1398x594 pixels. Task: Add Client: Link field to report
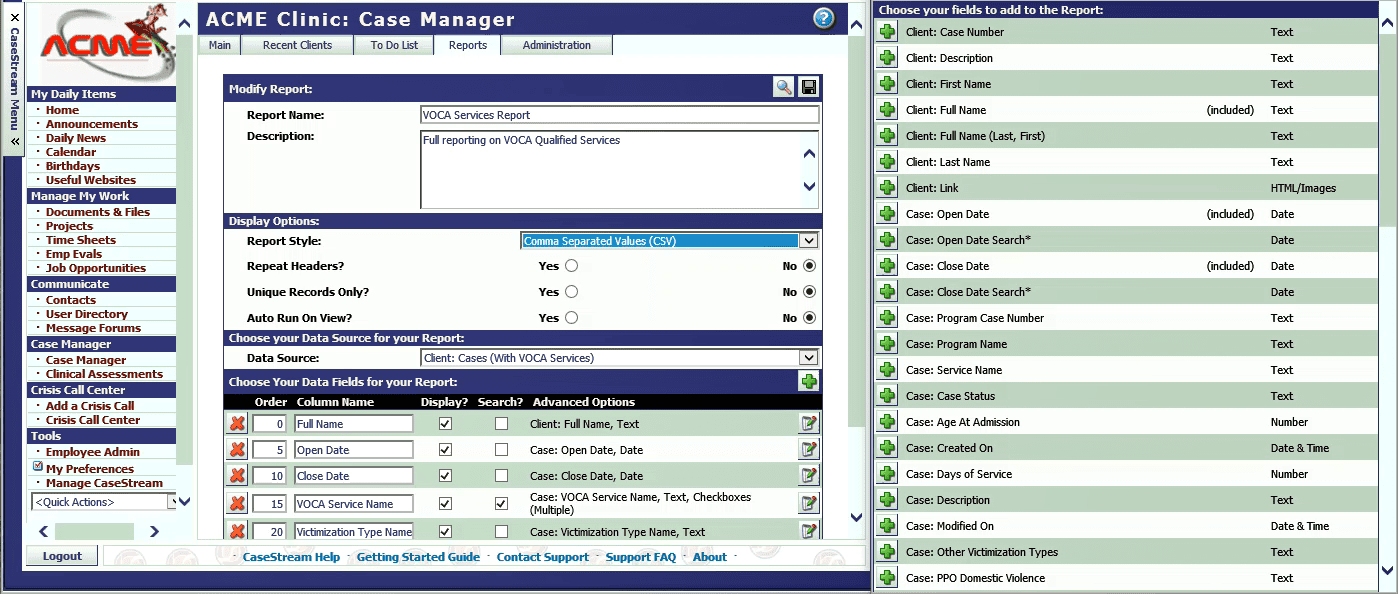coord(887,188)
